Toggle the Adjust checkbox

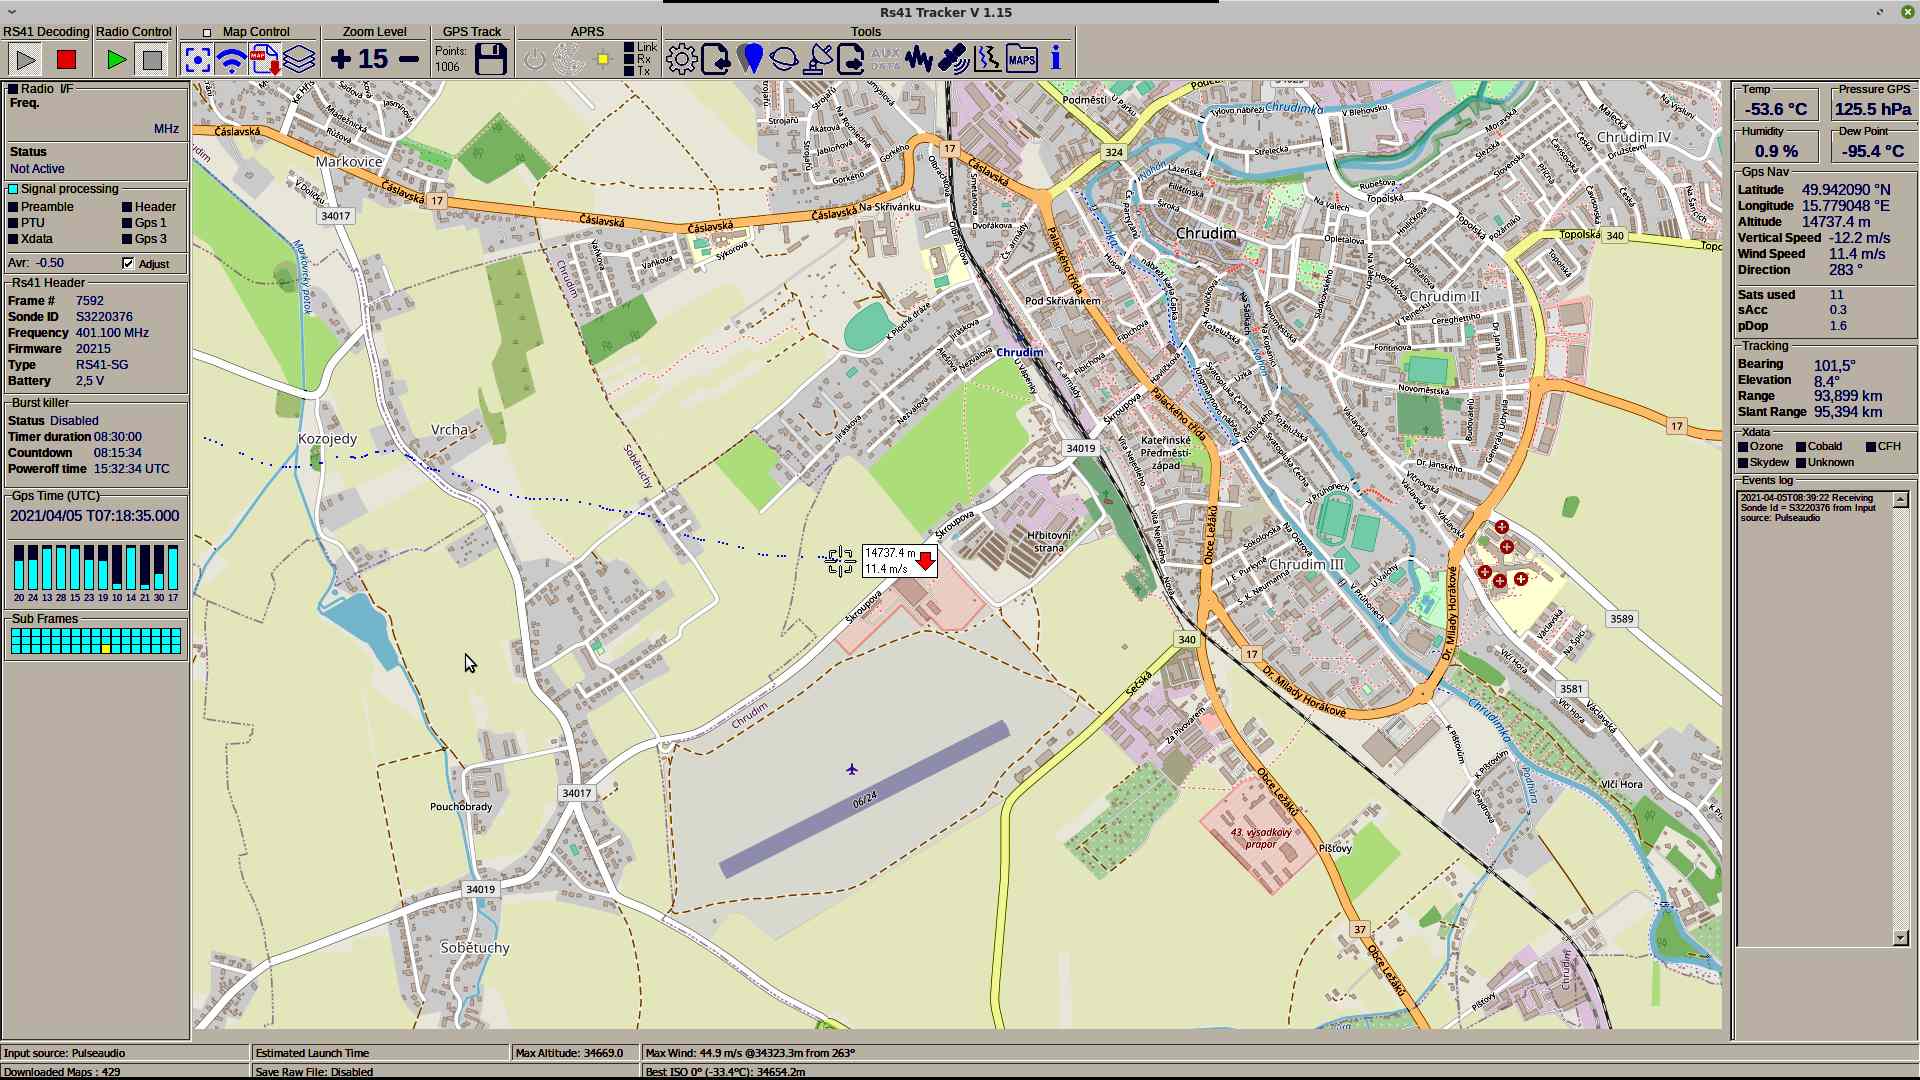pyautogui.click(x=128, y=264)
